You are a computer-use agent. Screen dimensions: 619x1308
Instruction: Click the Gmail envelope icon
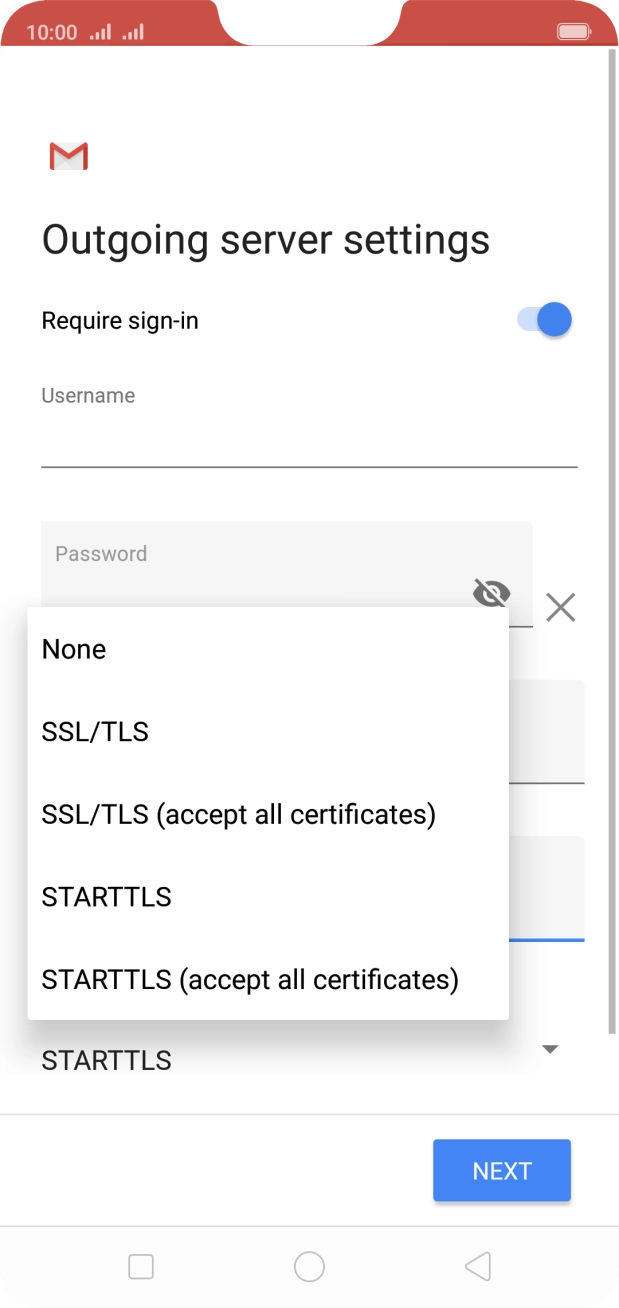pos(67,156)
